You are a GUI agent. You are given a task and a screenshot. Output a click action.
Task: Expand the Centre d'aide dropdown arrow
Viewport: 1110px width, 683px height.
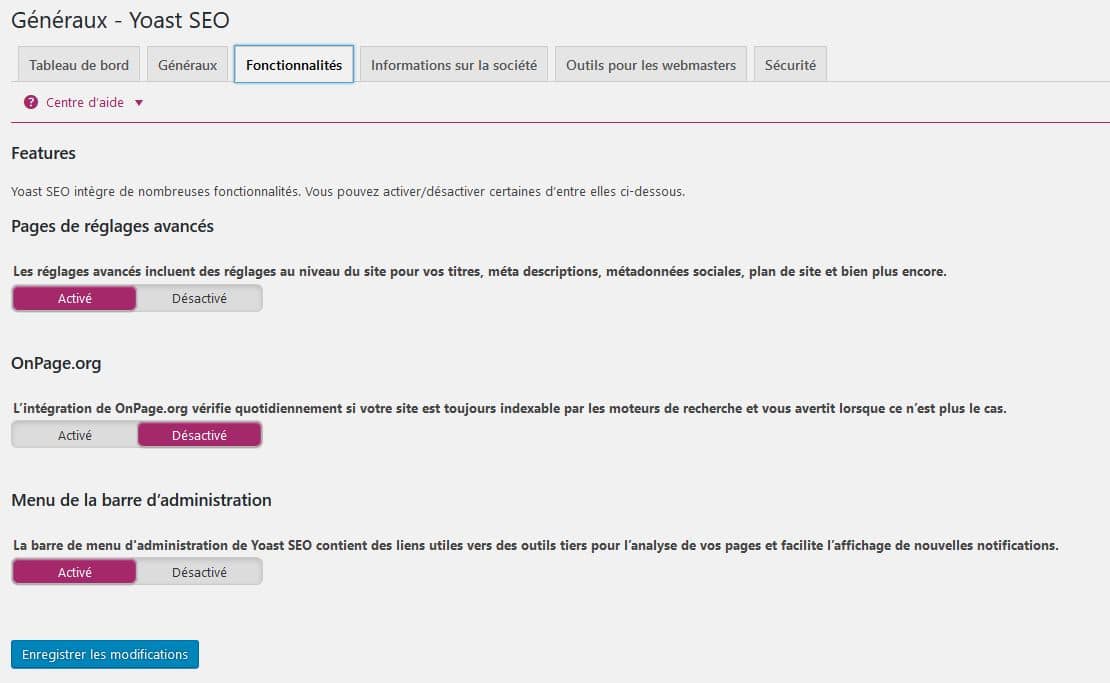click(139, 103)
